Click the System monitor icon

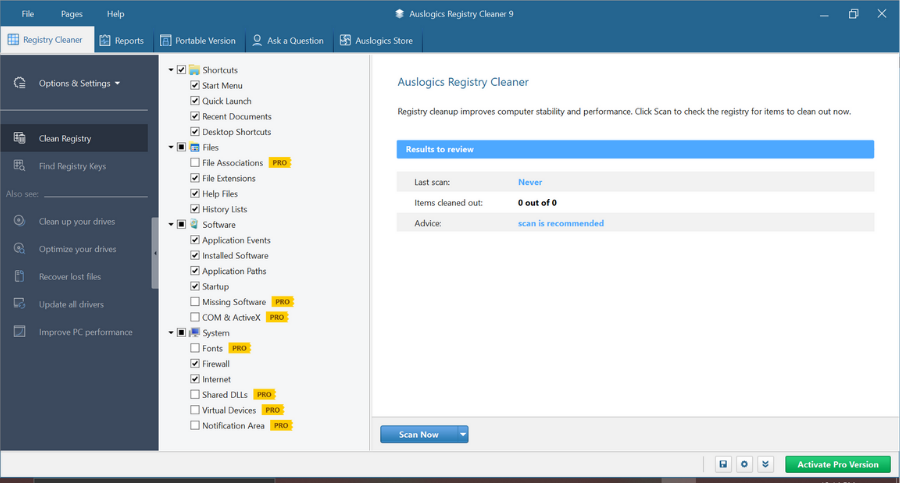[x=195, y=333]
